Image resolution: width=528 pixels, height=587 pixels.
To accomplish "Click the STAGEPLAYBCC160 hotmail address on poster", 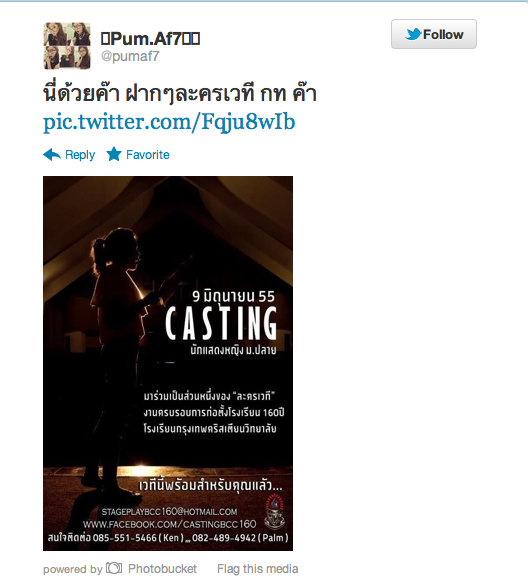I will coord(169,511).
